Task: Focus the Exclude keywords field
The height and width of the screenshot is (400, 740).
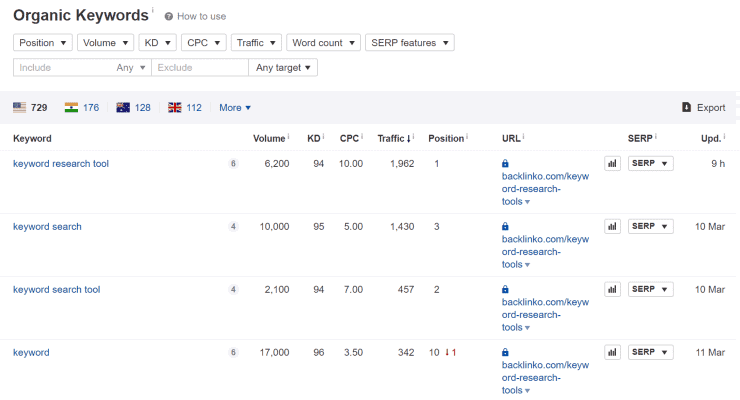Action: click(x=199, y=68)
